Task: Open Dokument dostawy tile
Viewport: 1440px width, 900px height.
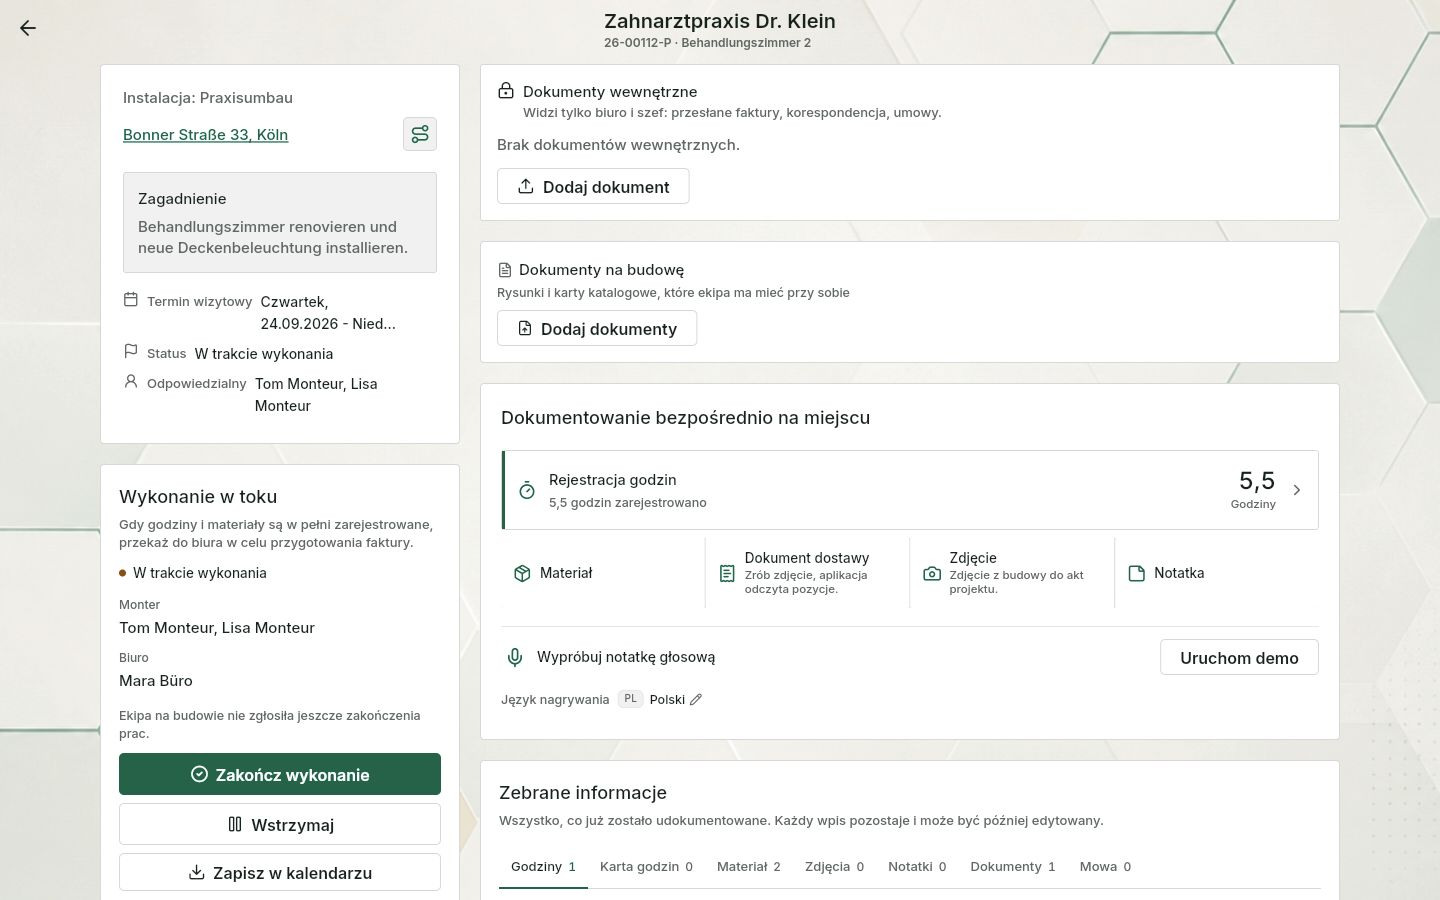Action: (x=808, y=573)
